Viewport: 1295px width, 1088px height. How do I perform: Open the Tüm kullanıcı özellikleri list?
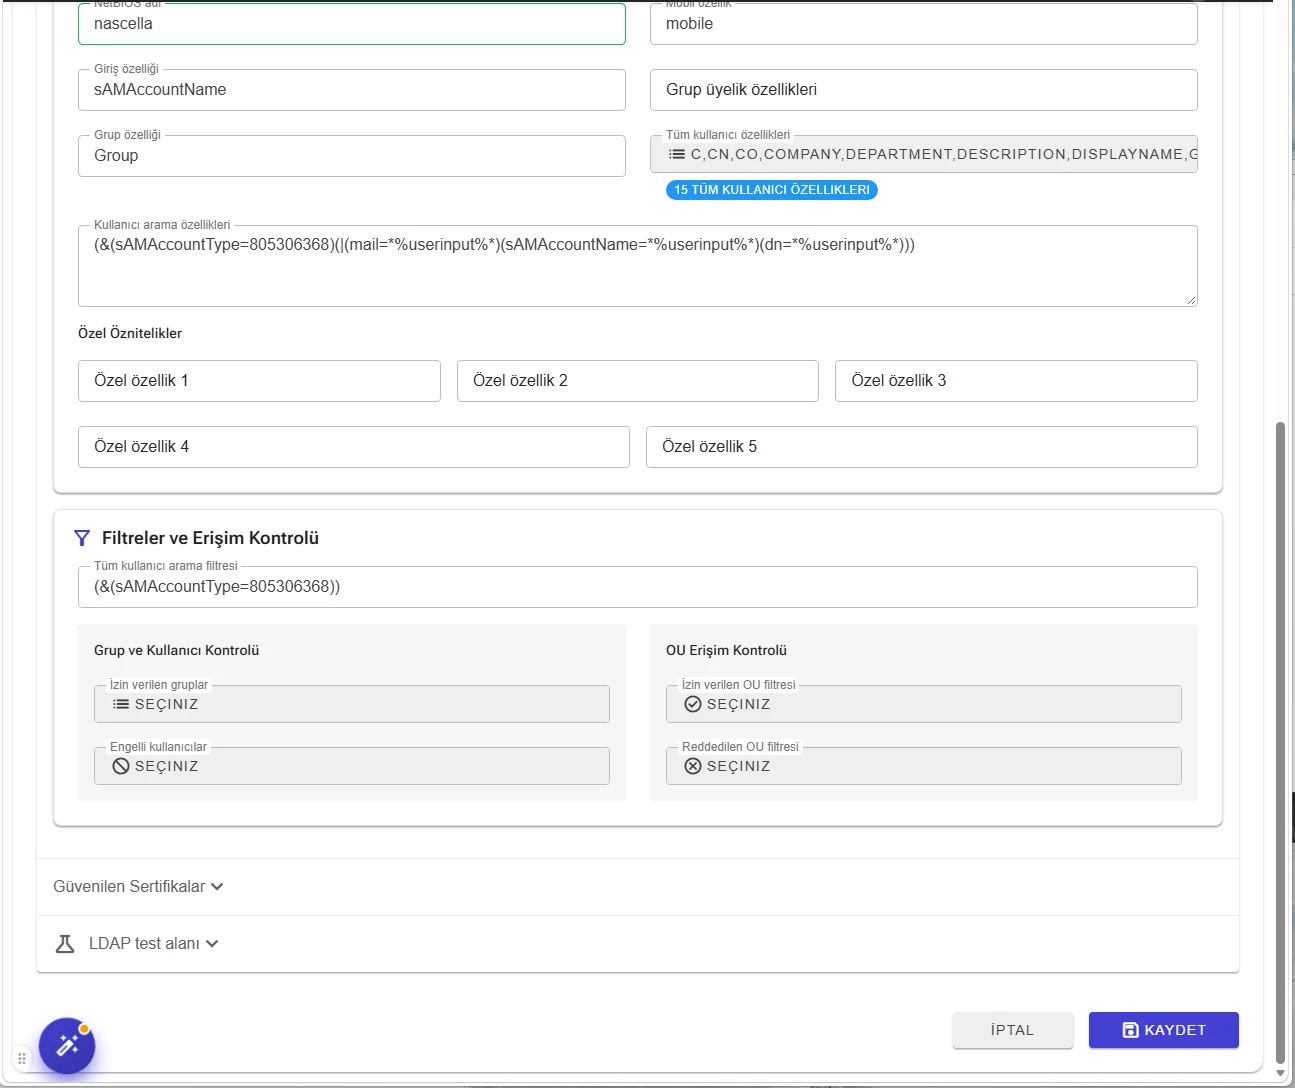coord(924,154)
